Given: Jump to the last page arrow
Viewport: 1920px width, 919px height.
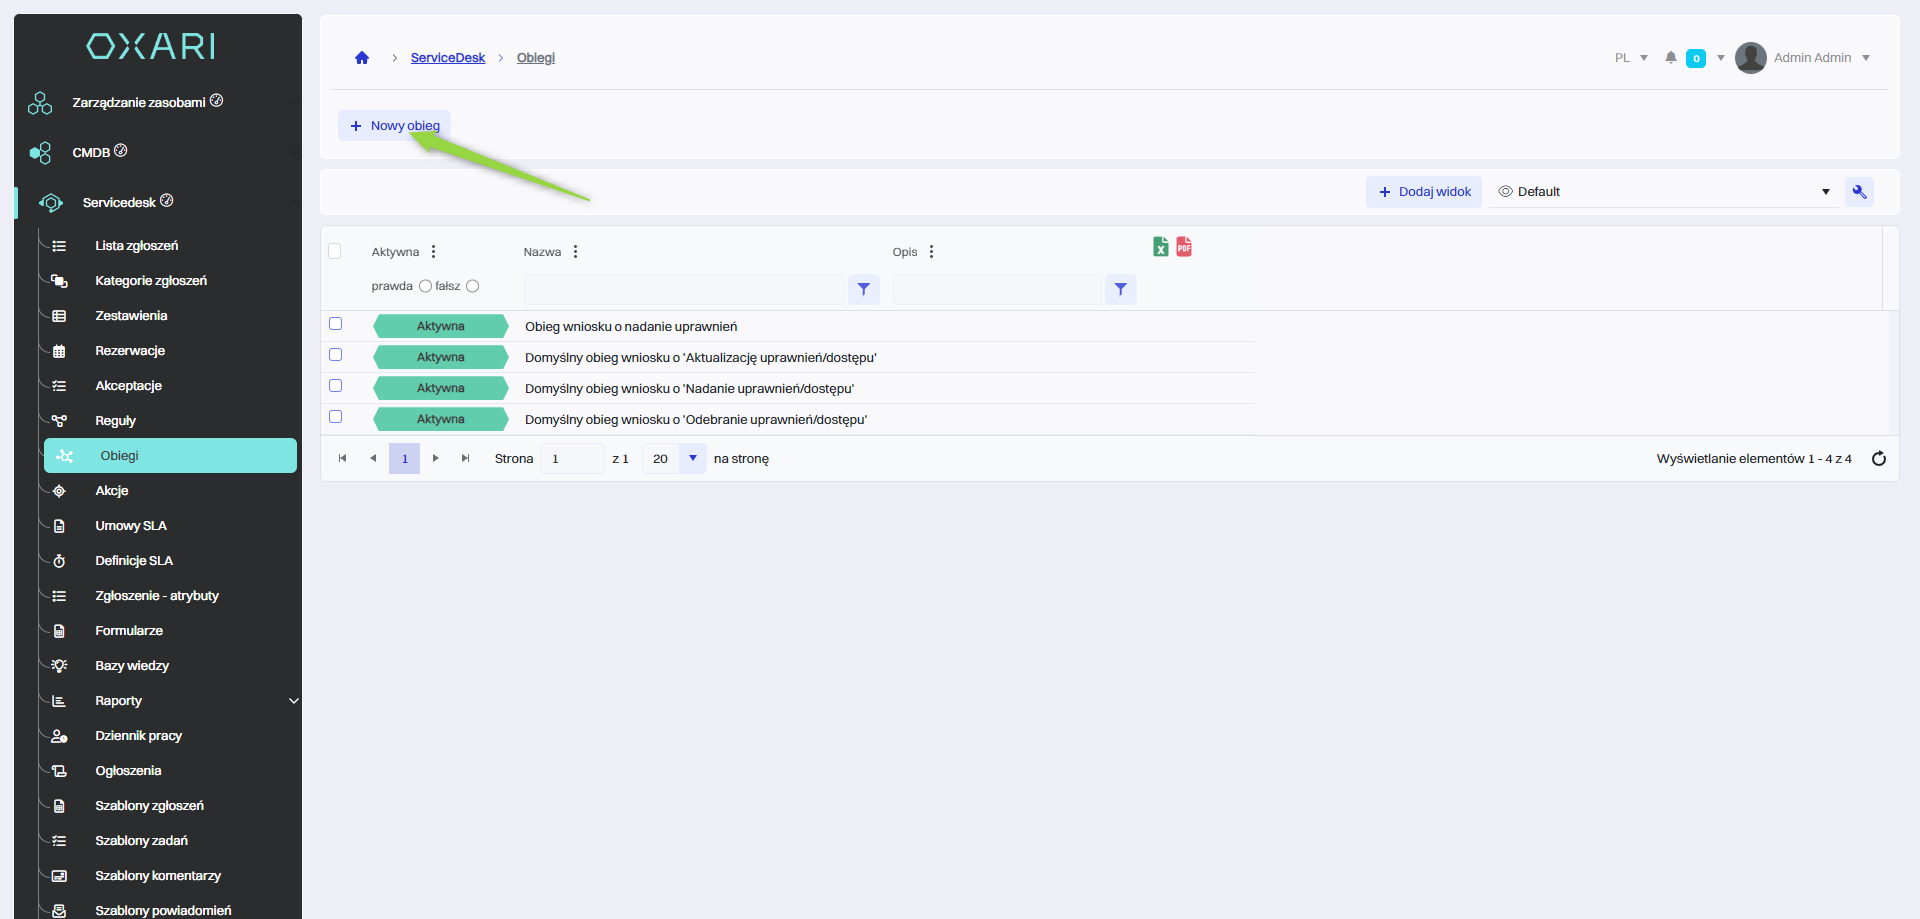Looking at the screenshot, I should click(x=465, y=459).
